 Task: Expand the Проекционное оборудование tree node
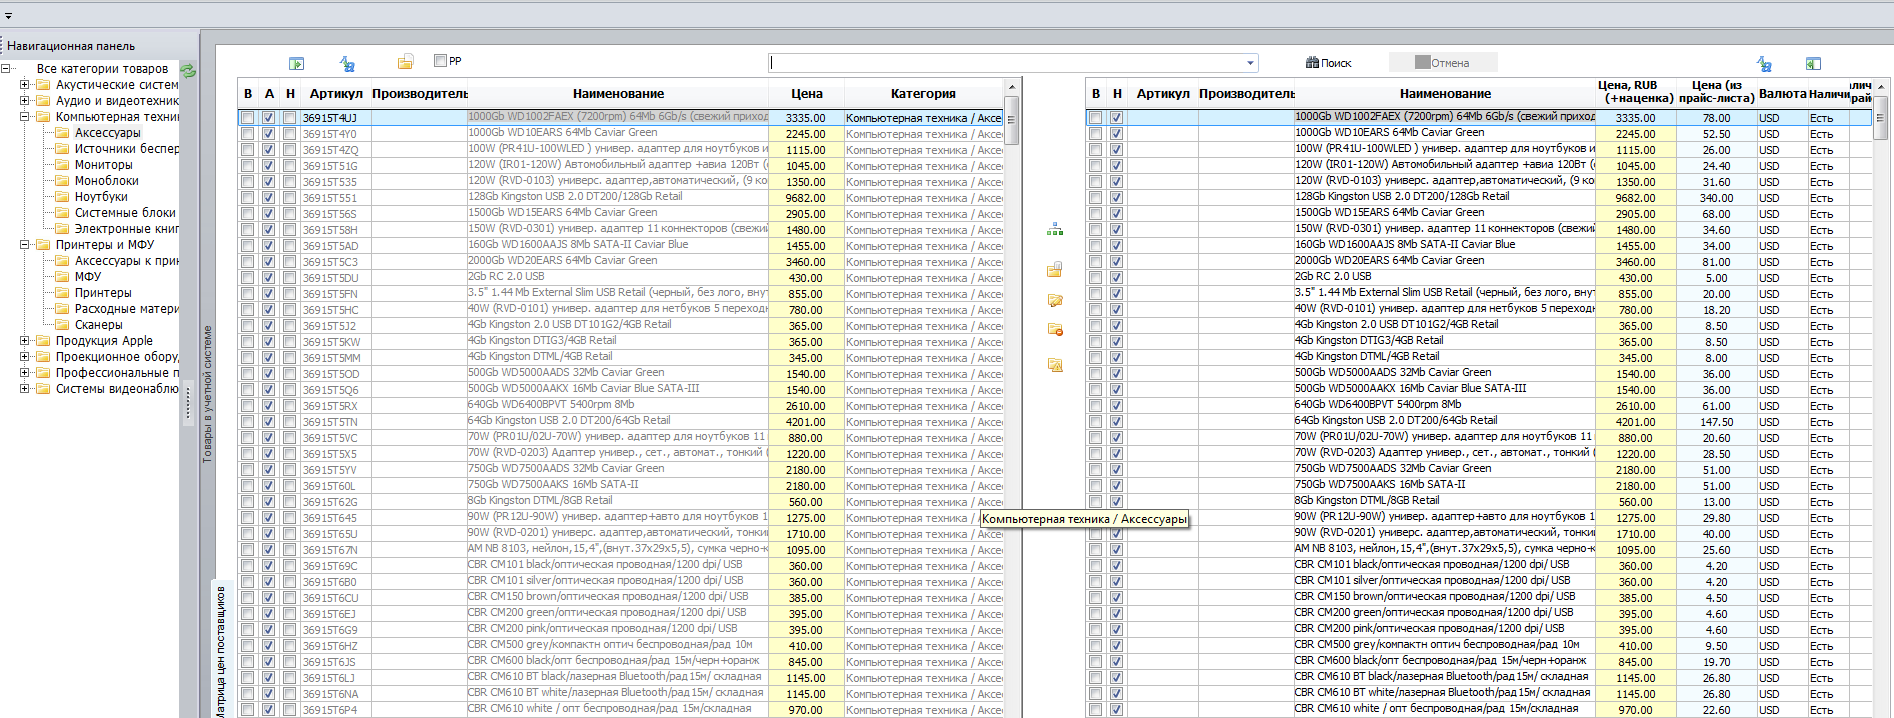25,357
